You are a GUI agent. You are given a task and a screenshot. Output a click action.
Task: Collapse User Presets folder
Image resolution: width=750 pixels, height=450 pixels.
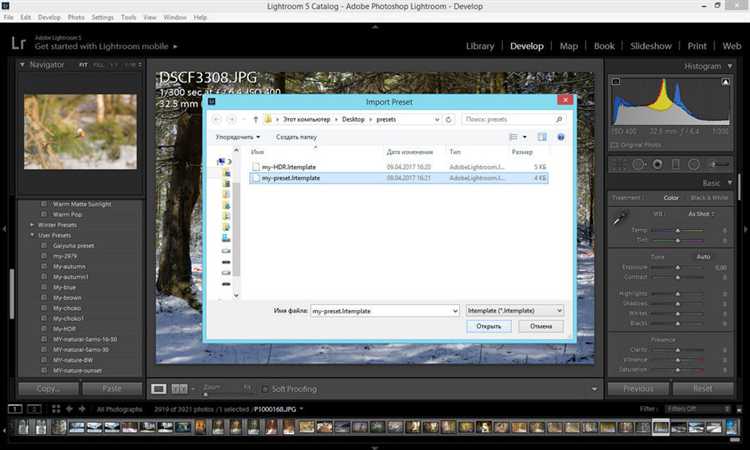pyautogui.click(x=32, y=235)
